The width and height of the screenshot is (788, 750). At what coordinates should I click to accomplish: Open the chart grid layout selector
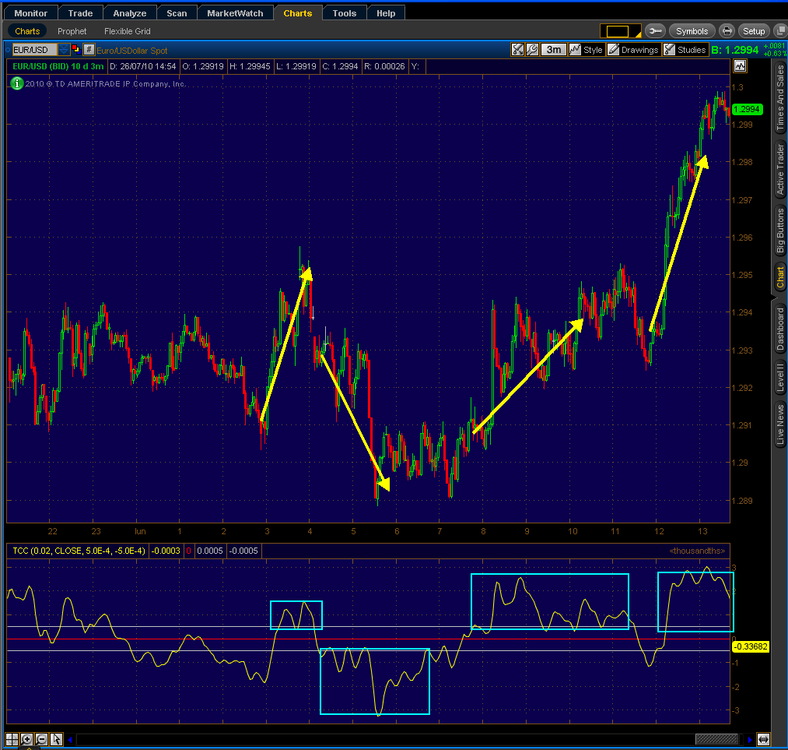coord(620,31)
